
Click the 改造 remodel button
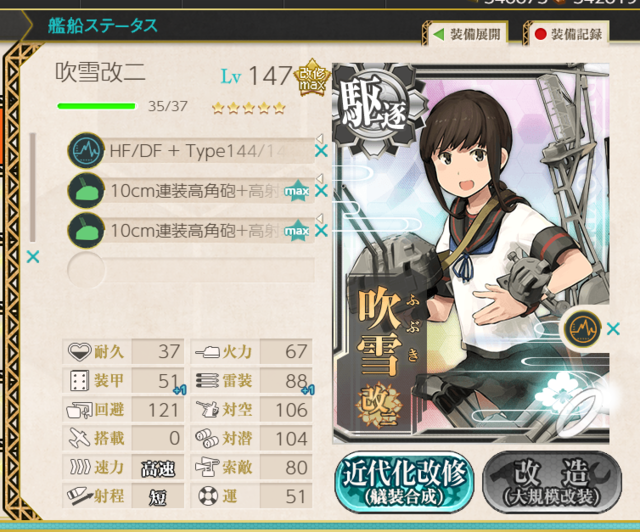(552, 482)
